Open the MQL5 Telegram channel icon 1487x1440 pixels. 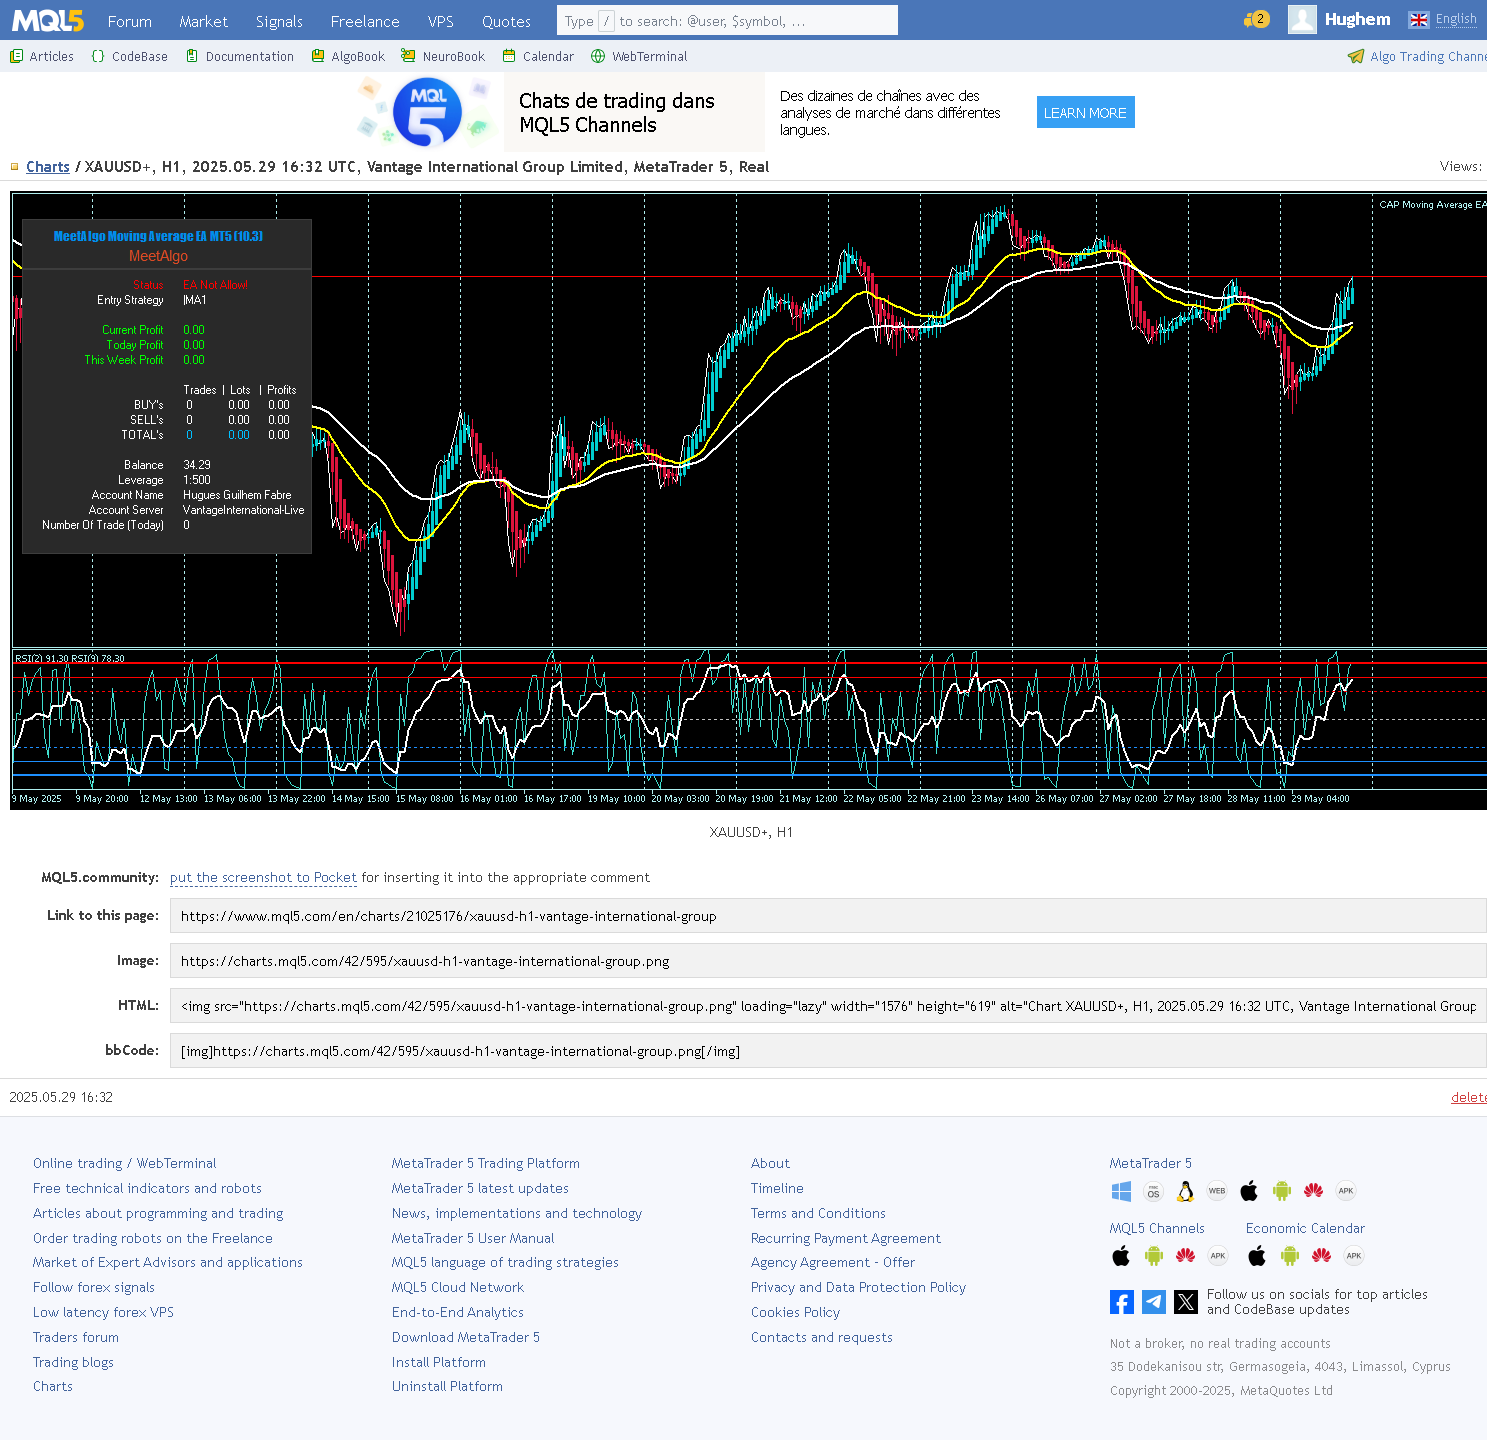click(x=1154, y=1302)
